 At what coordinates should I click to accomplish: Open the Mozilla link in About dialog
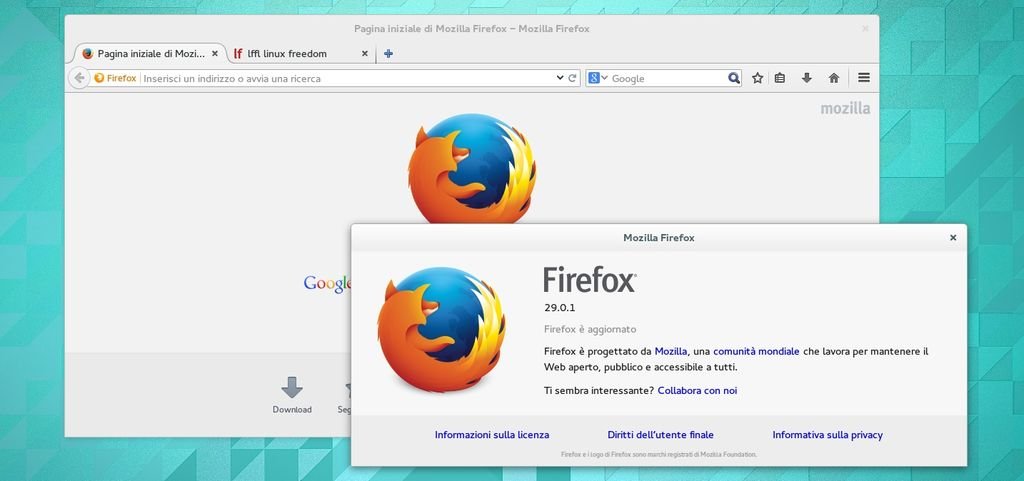point(671,351)
